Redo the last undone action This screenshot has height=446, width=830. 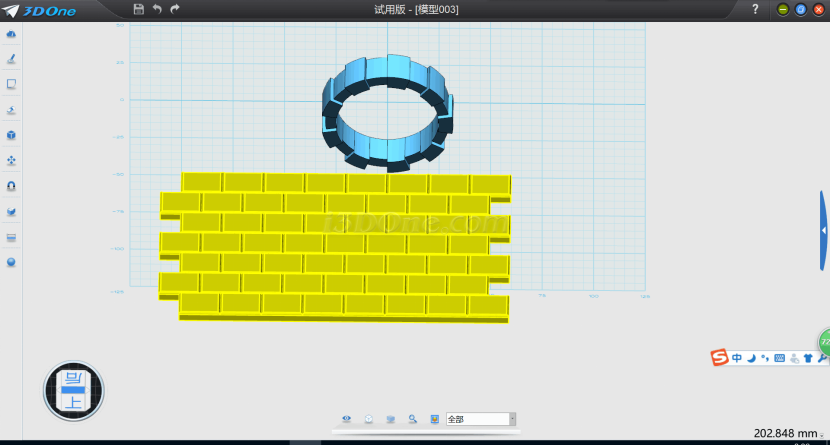coord(175,9)
